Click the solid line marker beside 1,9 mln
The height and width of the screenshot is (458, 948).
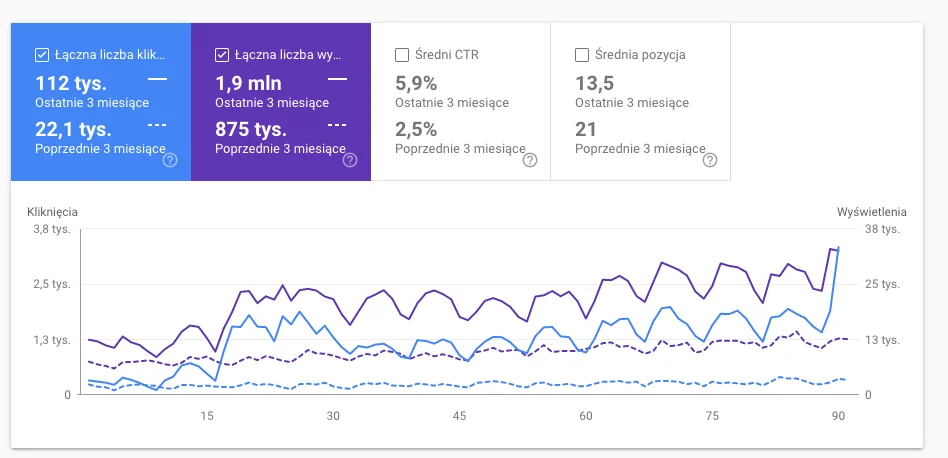pyautogui.click(x=337, y=78)
